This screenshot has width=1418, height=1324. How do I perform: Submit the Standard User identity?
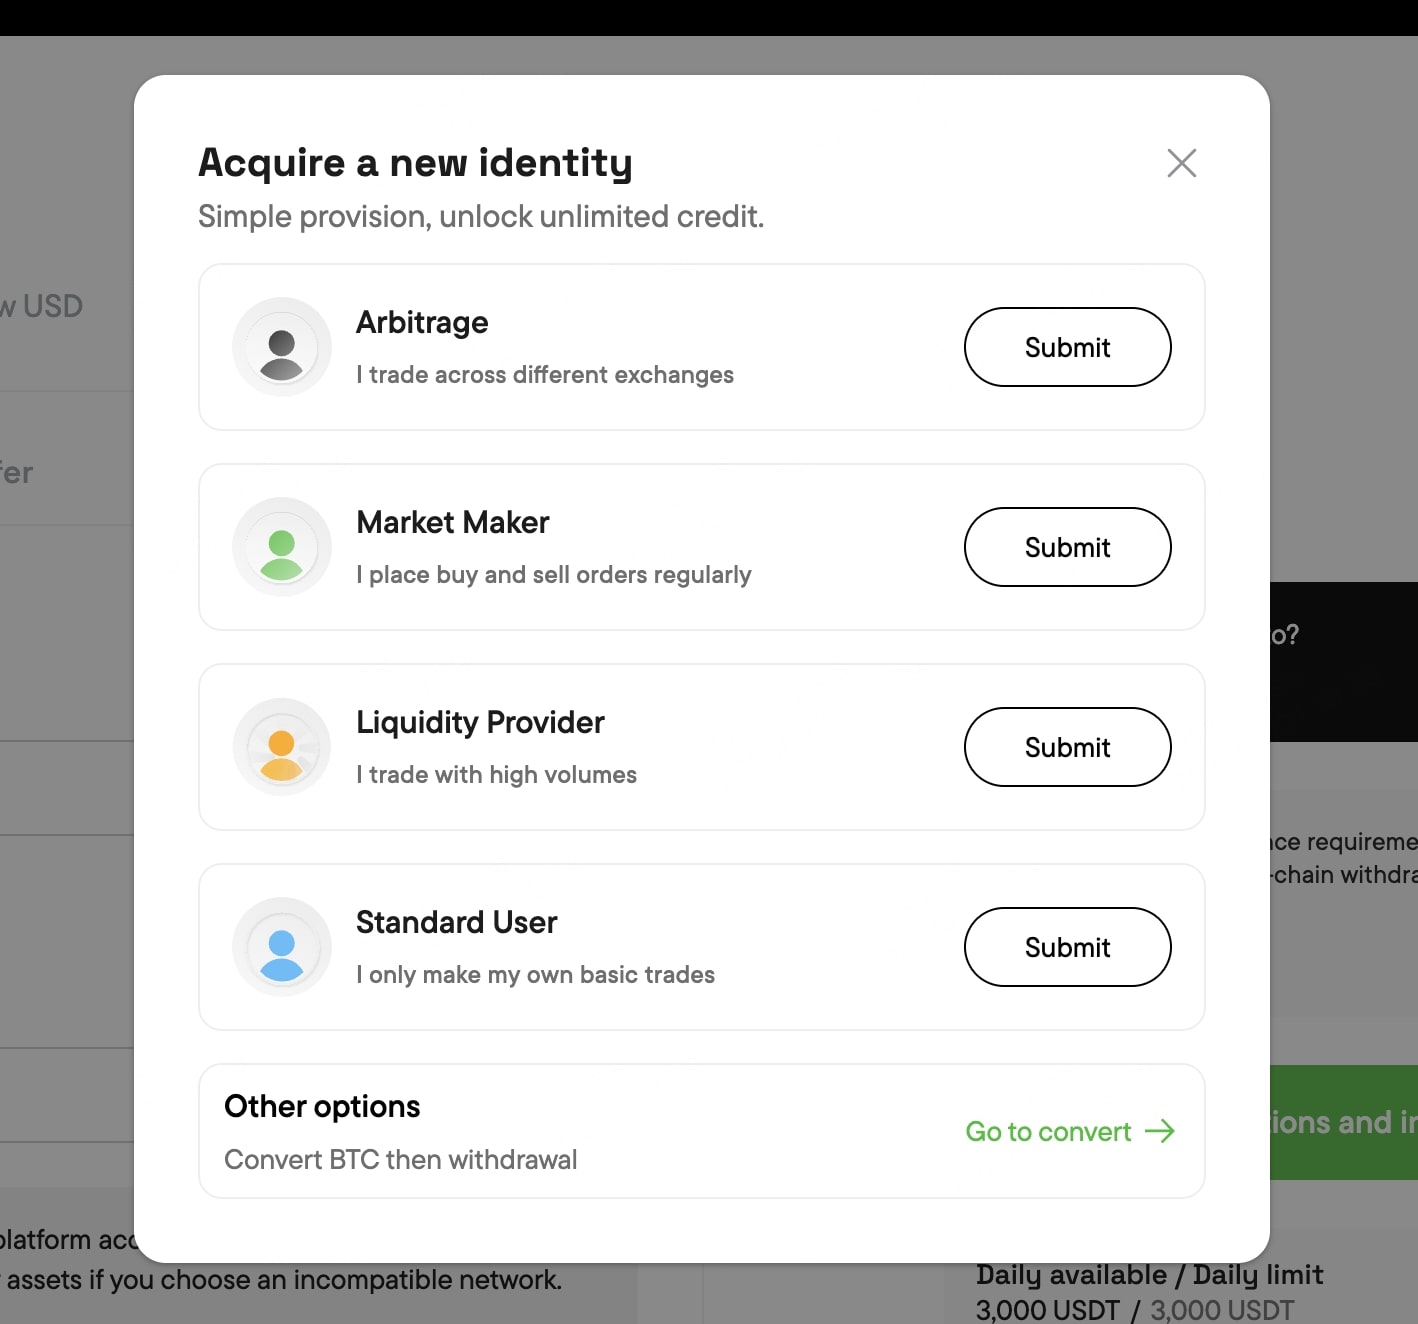[1067, 947]
